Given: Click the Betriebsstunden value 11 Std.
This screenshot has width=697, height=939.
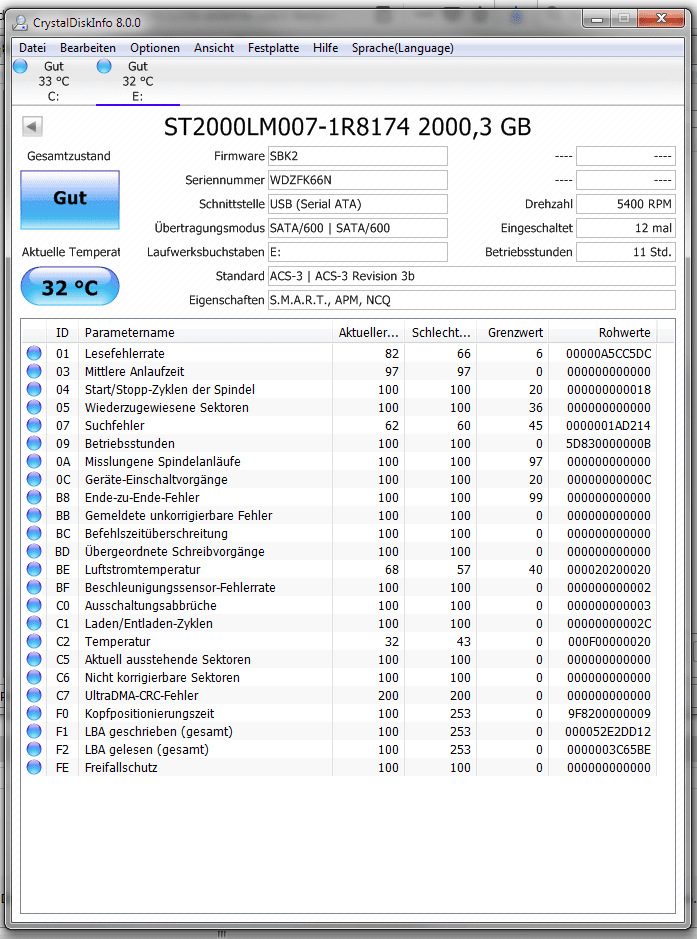Looking at the screenshot, I should [626, 252].
